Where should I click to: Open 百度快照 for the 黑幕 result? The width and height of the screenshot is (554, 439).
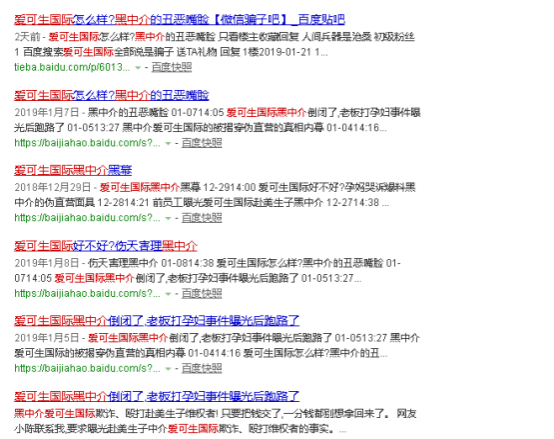[x=202, y=218]
